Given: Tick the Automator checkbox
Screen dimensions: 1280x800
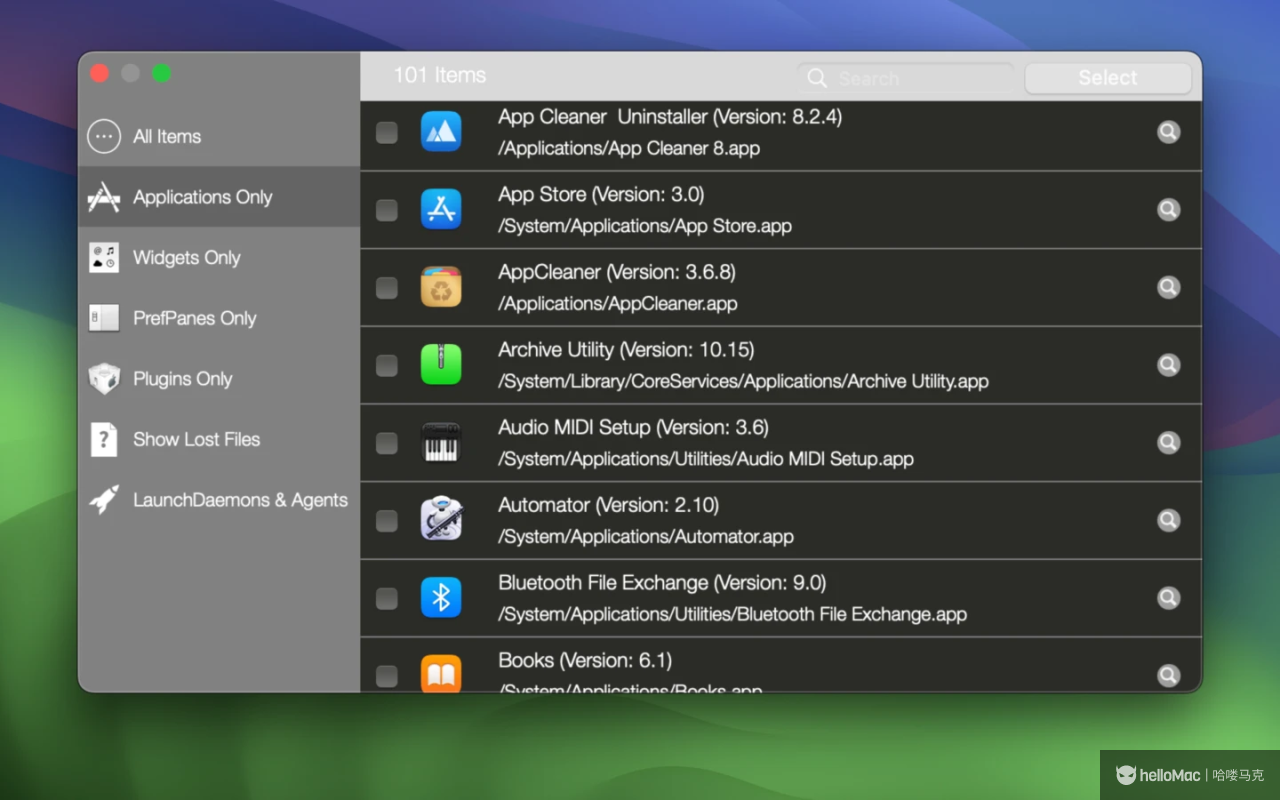Looking at the screenshot, I should pyautogui.click(x=386, y=520).
